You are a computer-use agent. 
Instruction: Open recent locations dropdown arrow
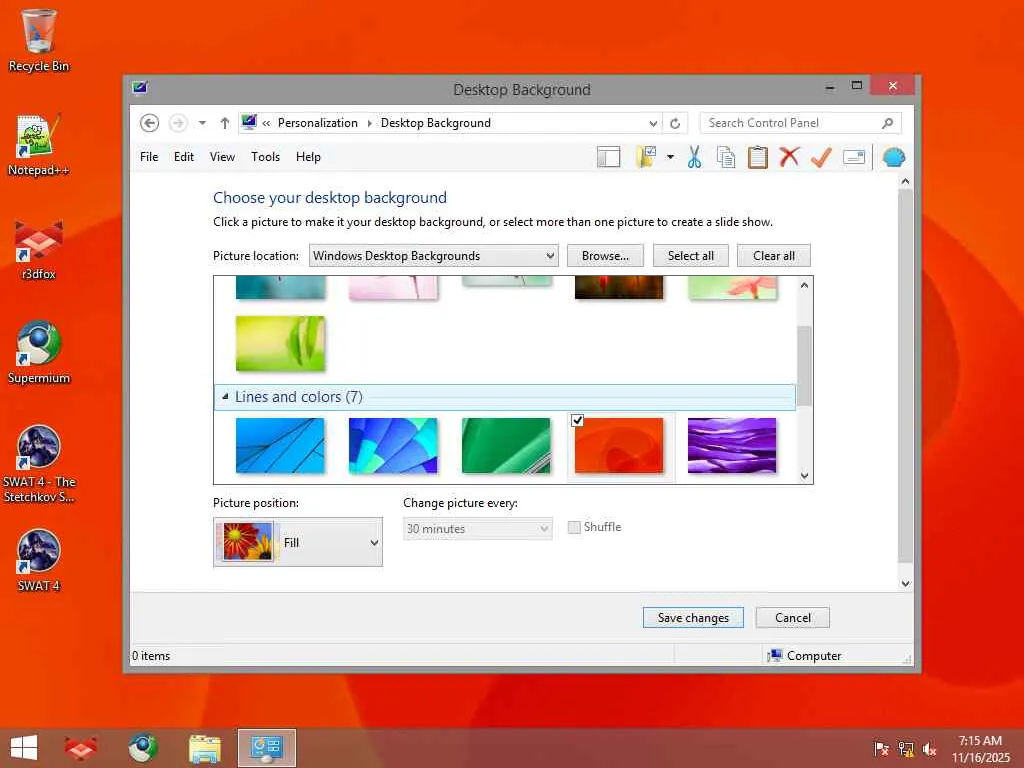(202, 123)
